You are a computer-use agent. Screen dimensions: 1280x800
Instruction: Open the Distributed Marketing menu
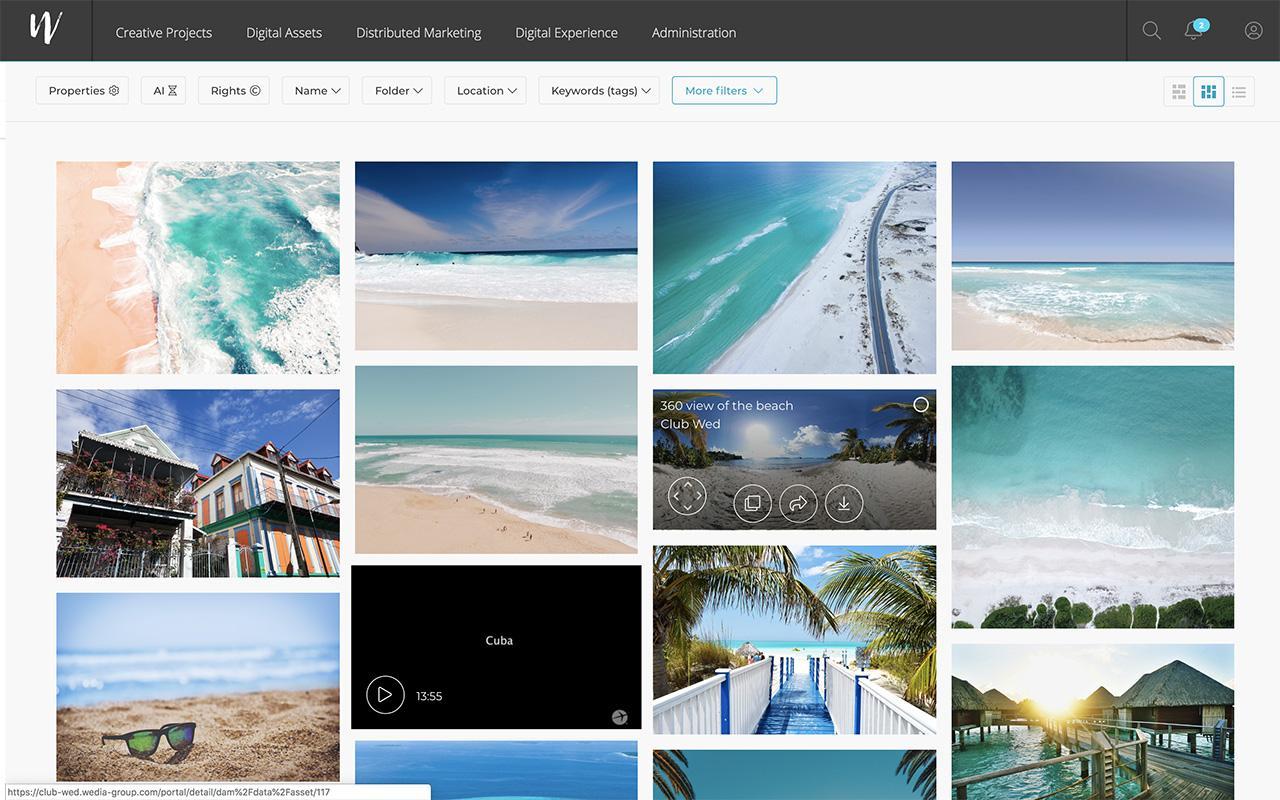click(418, 31)
